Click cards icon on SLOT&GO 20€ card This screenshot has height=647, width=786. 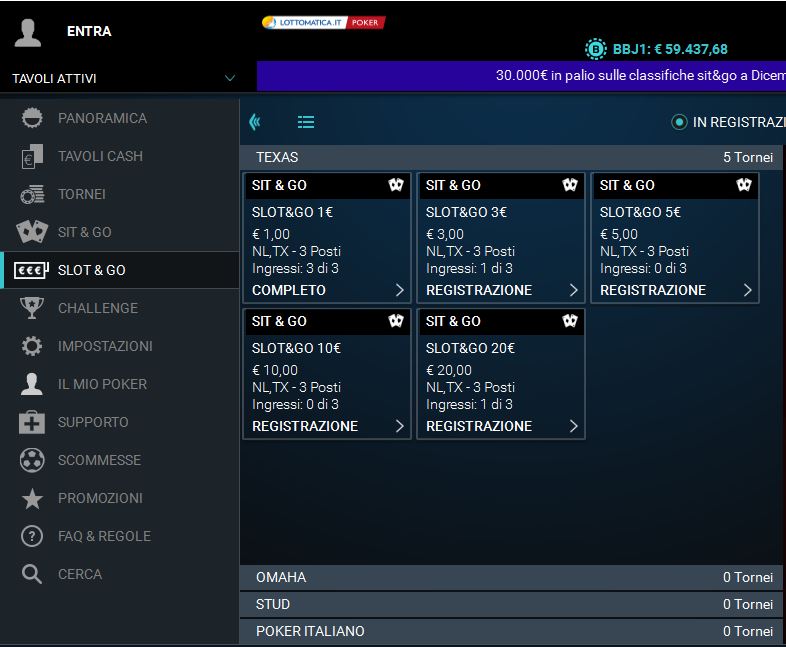(570, 320)
